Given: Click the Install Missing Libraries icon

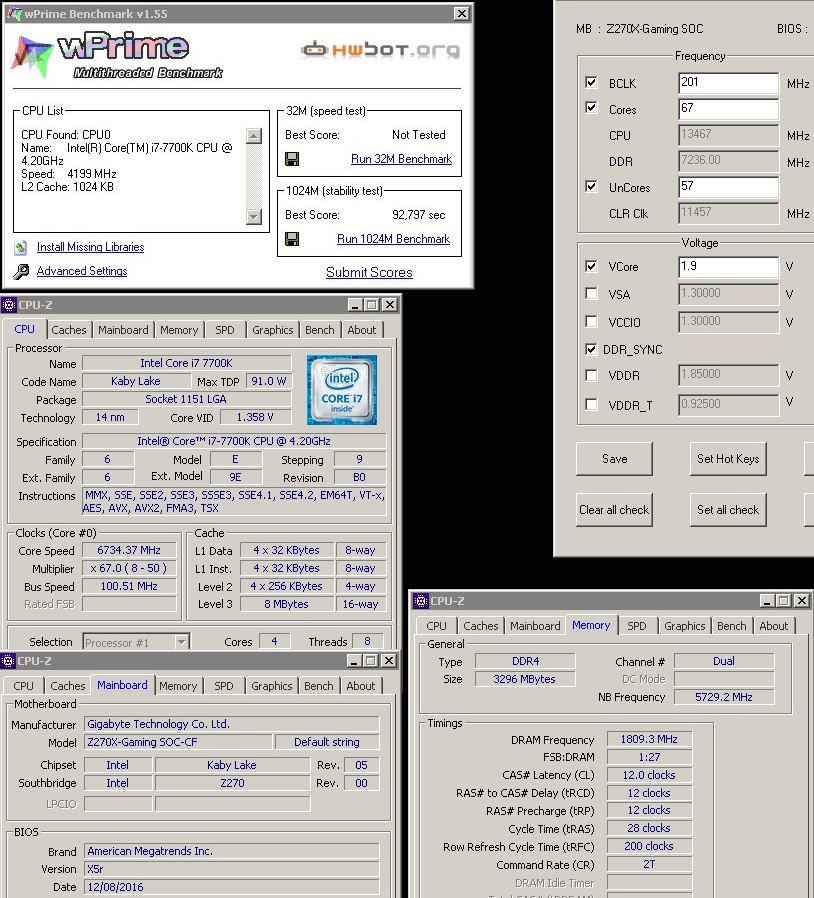Looking at the screenshot, I should pos(21,247).
